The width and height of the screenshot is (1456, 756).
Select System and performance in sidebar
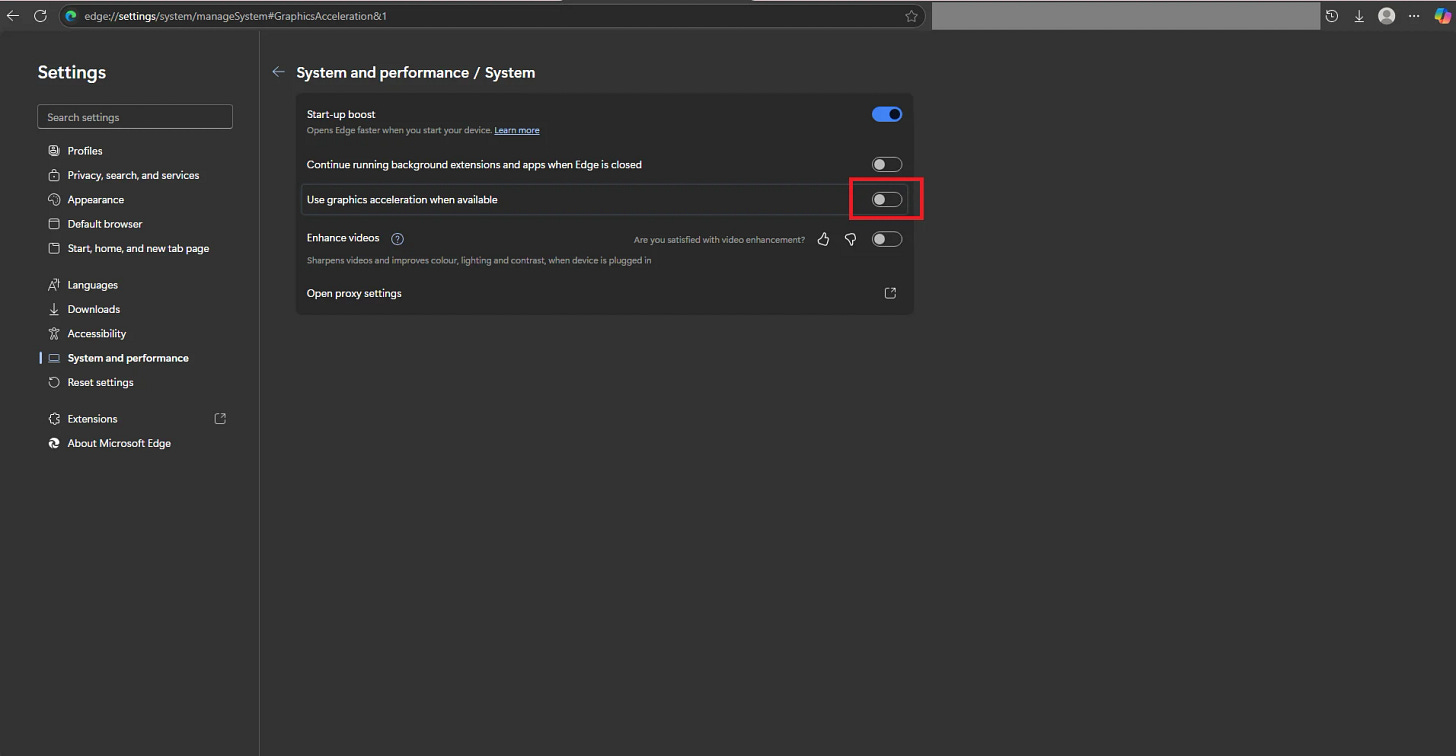click(x=127, y=357)
